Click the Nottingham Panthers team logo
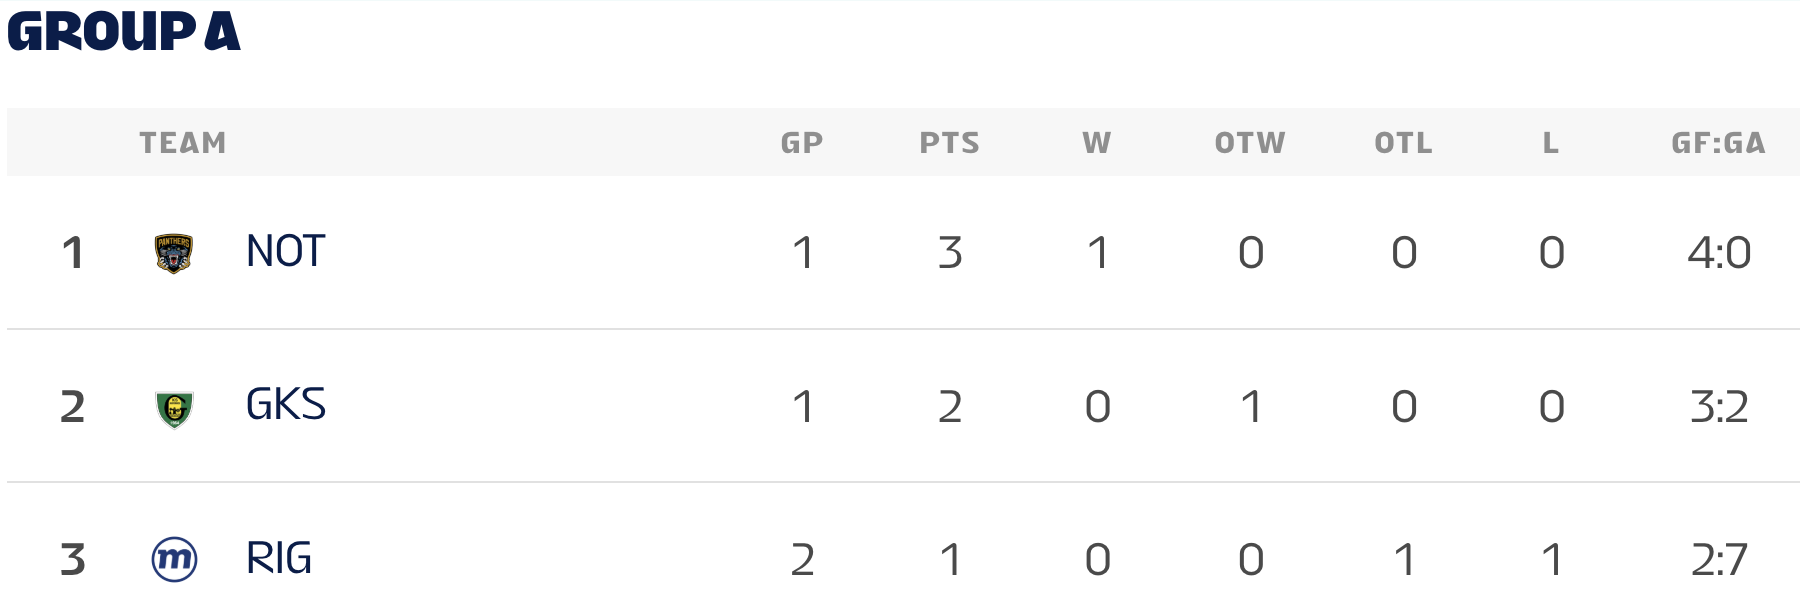The width and height of the screenshot is (1800, 604). pyautogui.click(x=173, y=253)
